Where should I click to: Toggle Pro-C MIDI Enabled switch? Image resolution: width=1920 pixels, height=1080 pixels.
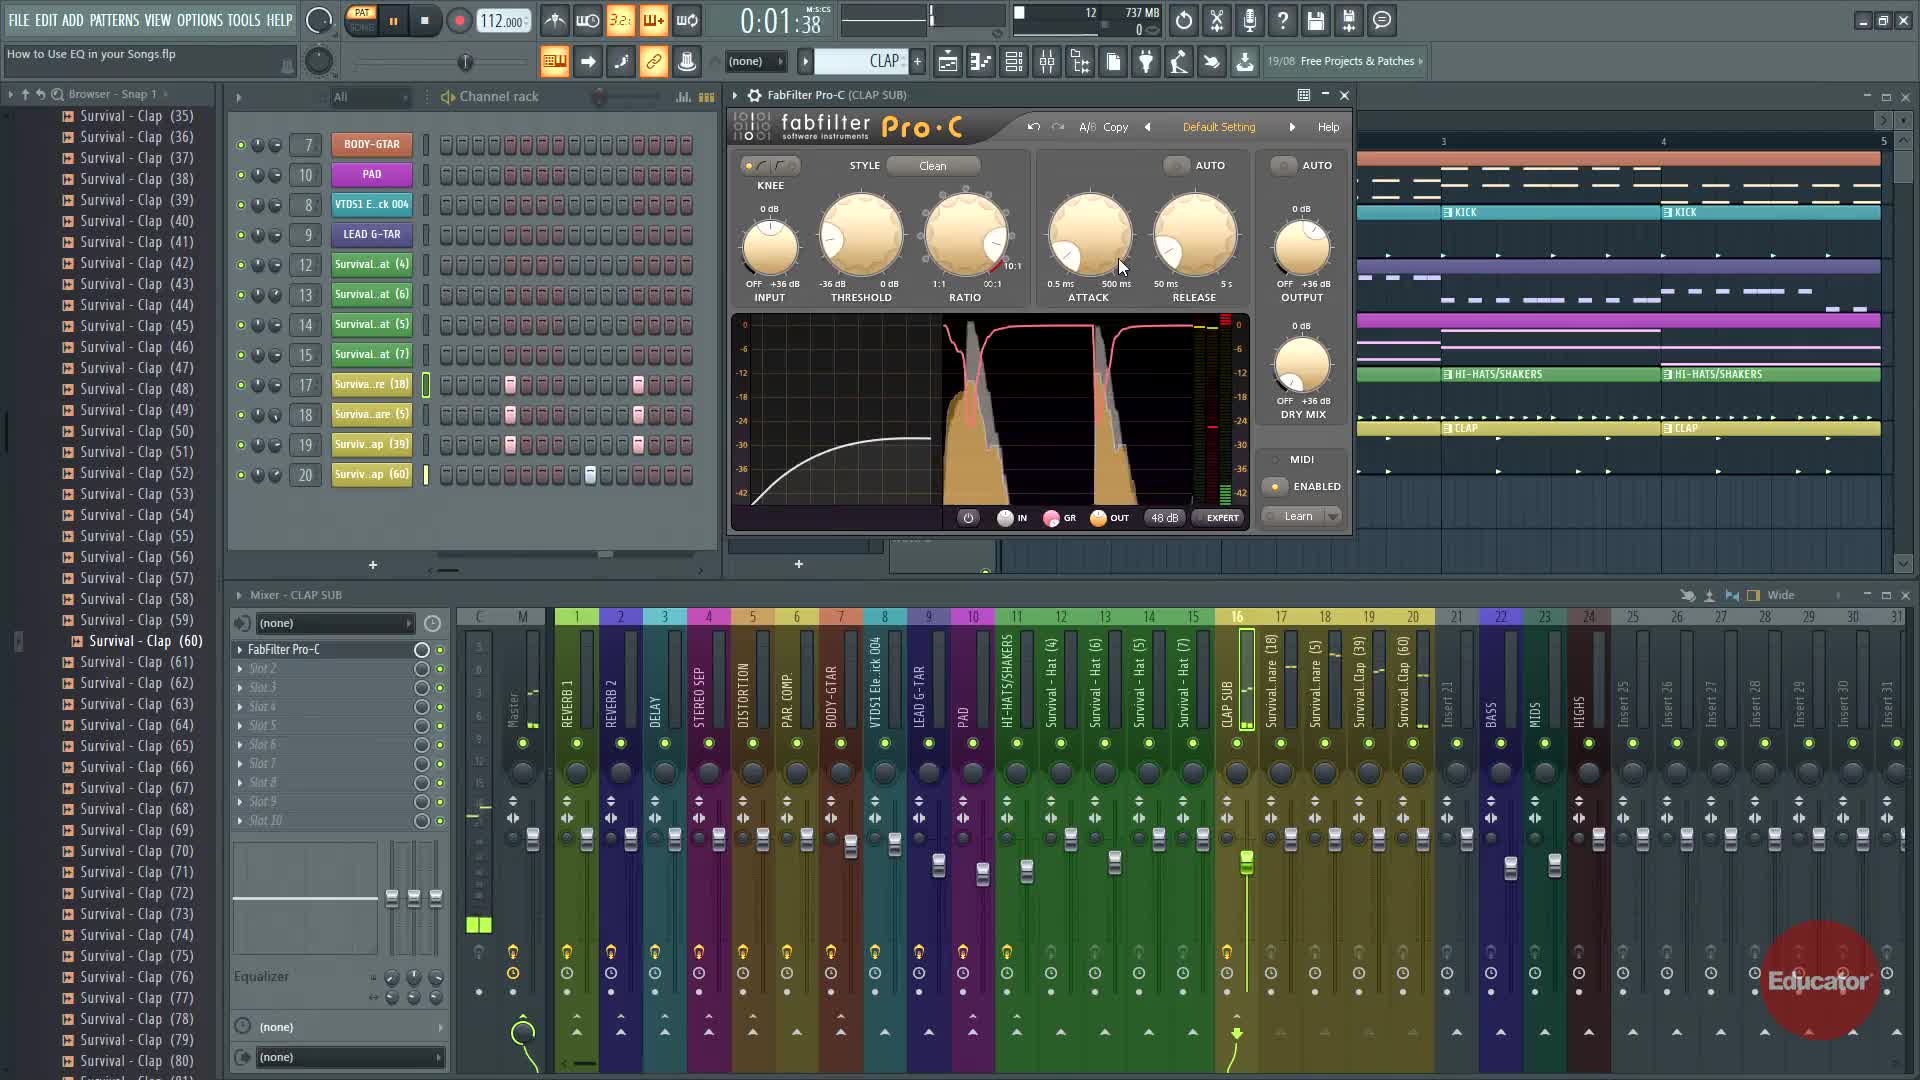coord(1275,487)
